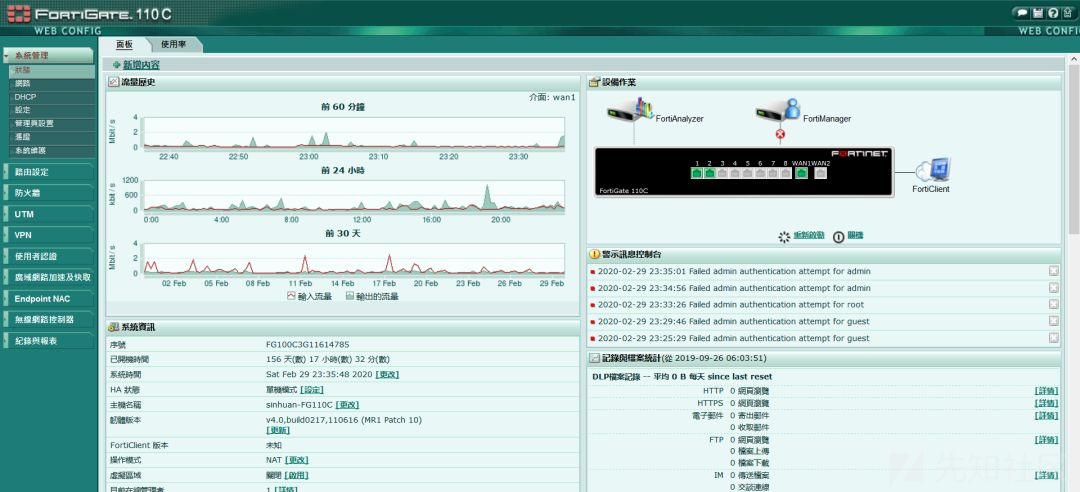The image size is (1080, 492).
Task: Click the 新增內容 link
Action: [141, 65]
